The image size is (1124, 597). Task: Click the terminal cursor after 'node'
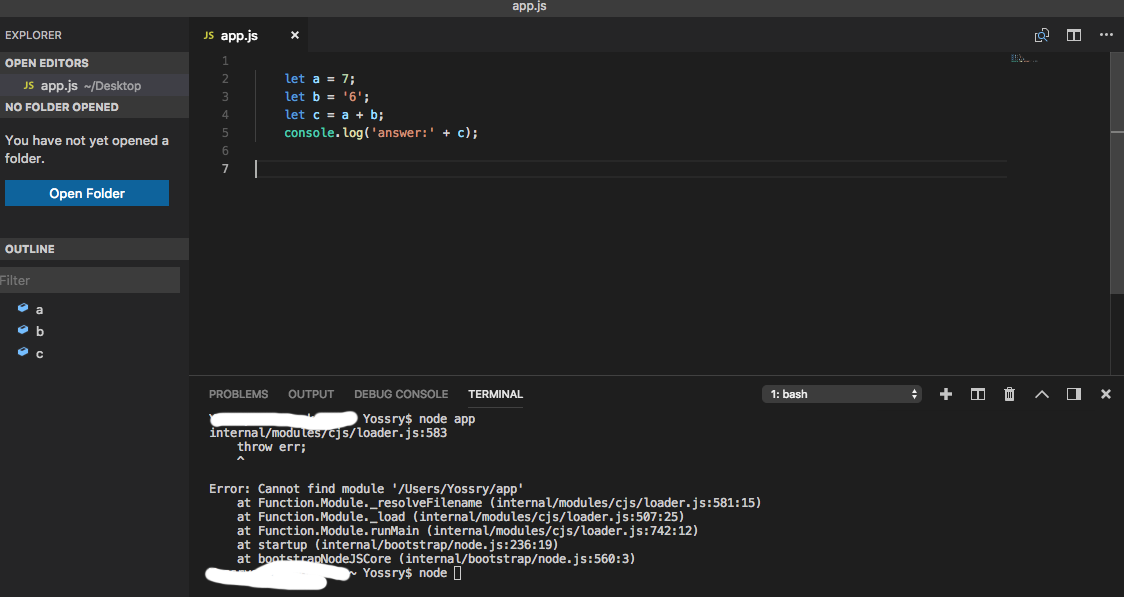click(x=458, y=573)
